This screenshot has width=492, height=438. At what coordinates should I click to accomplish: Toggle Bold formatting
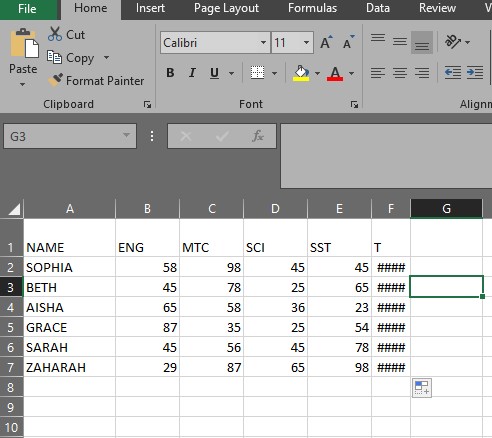(170, 73)
